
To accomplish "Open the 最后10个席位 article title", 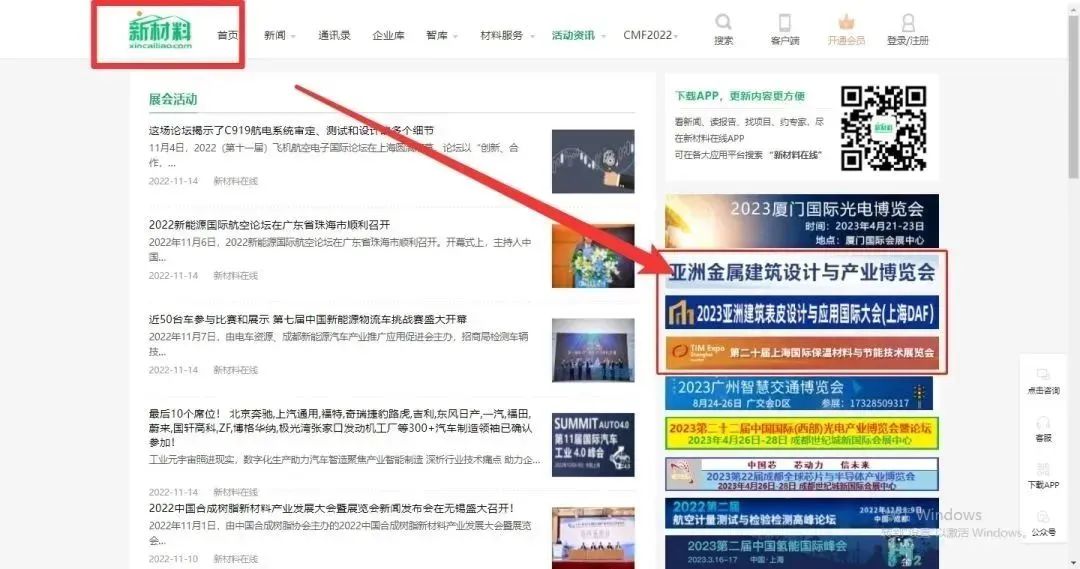I will coord(340,427).
